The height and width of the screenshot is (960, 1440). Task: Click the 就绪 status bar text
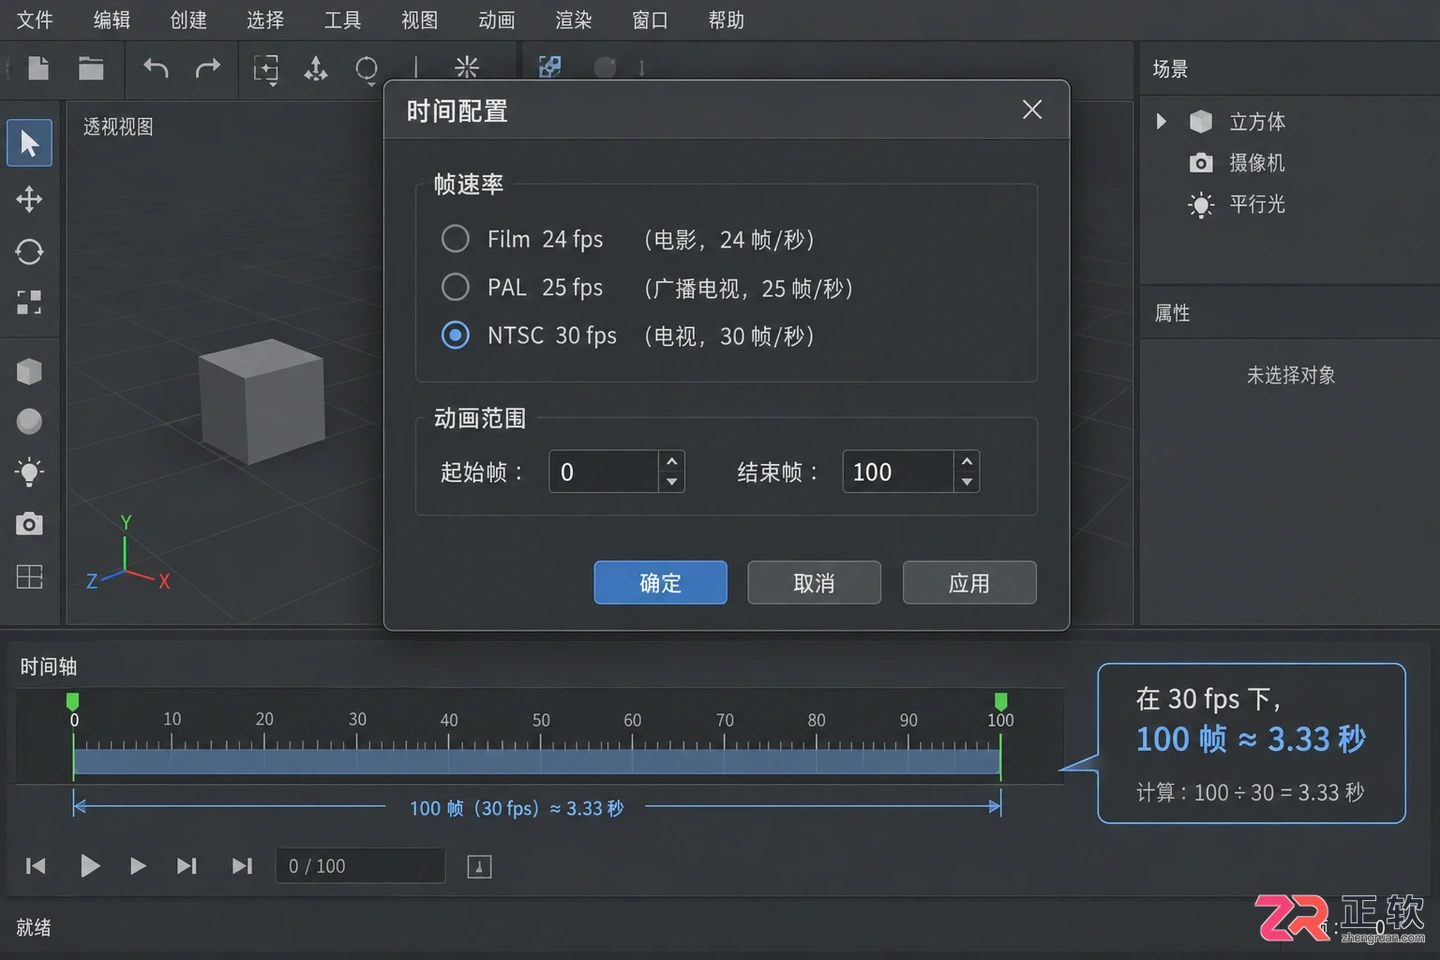33,927
